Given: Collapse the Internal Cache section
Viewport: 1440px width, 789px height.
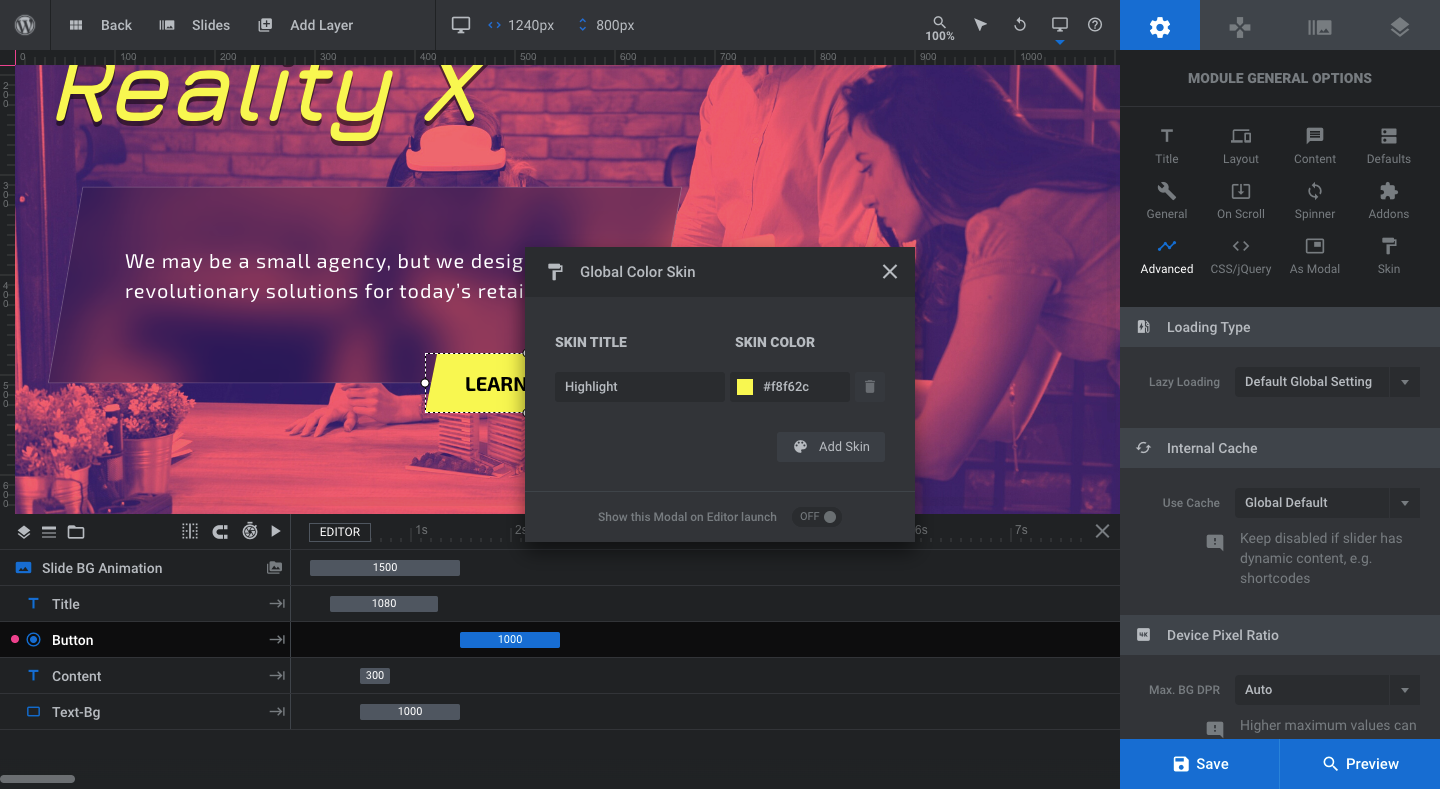Looking at the screenshot, I should click(1280, 448).
